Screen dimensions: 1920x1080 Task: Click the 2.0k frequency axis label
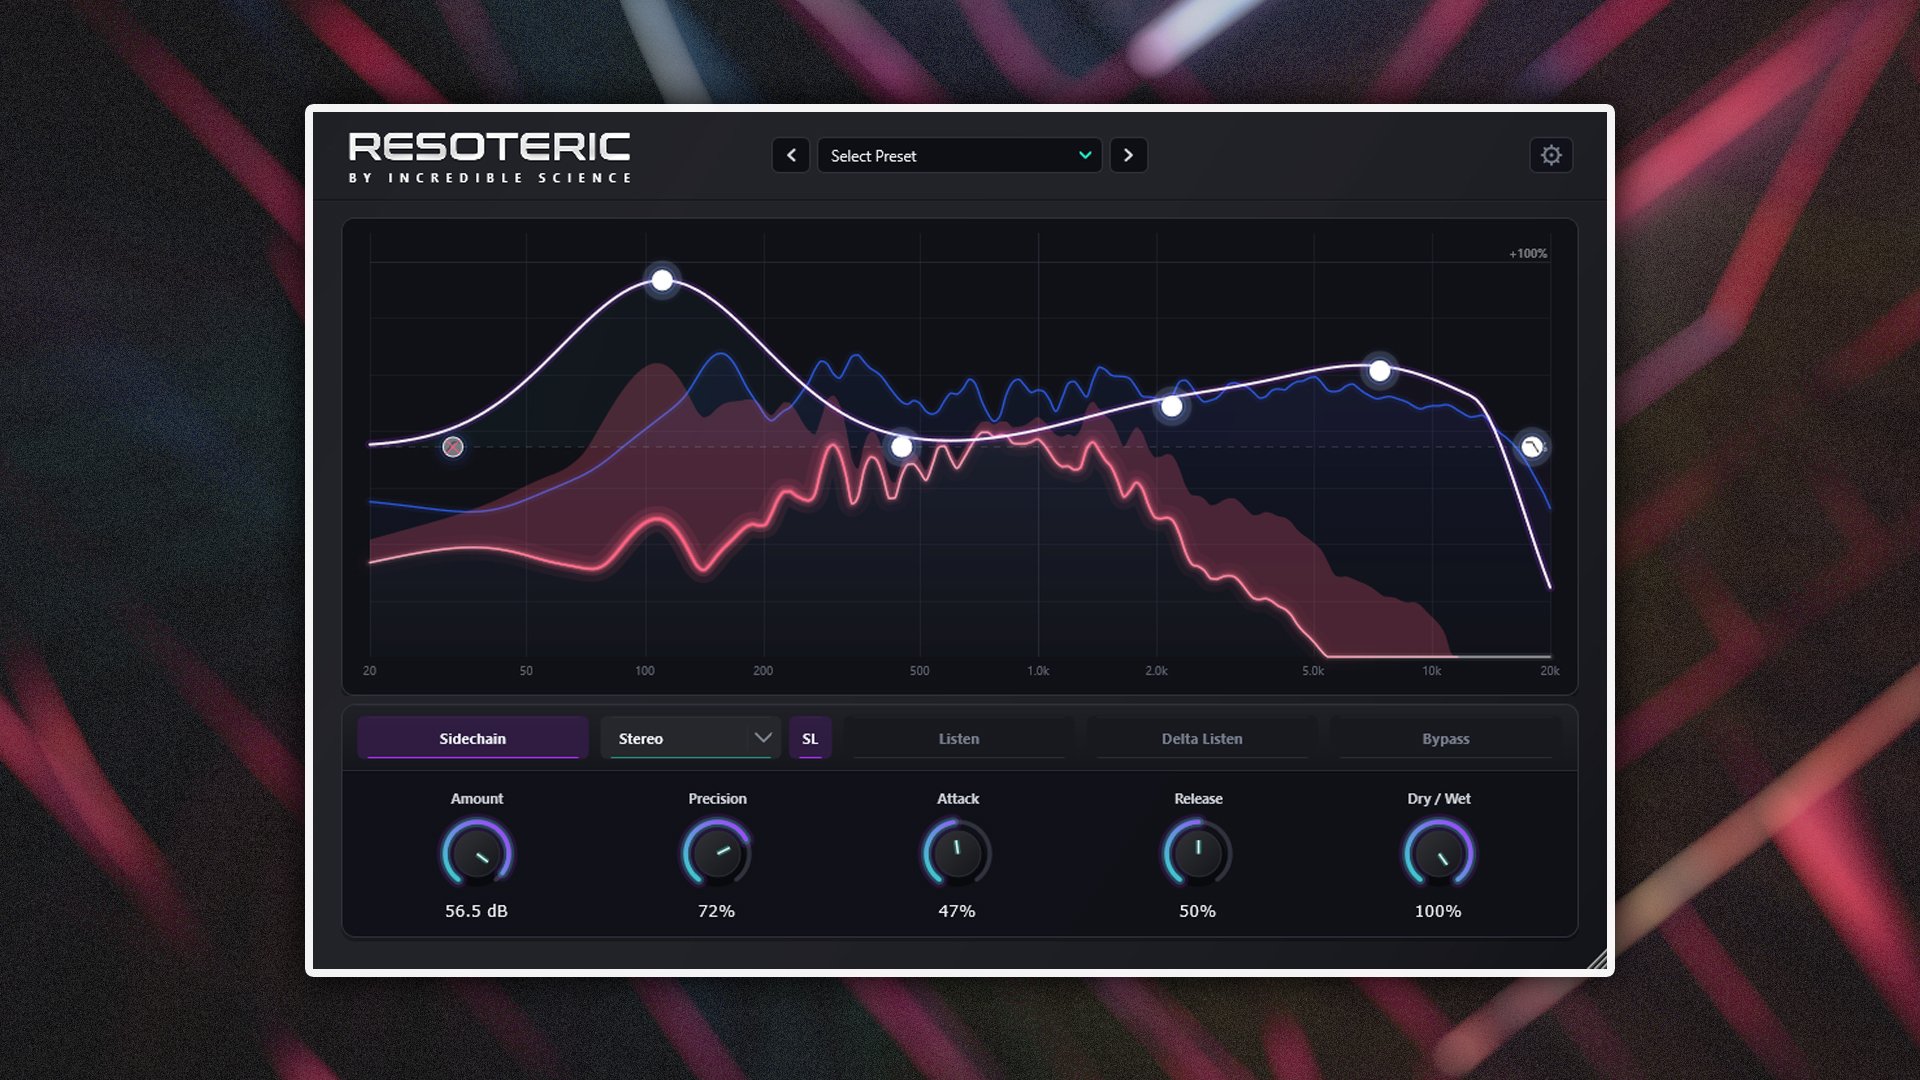click(x=1157, y=671)
